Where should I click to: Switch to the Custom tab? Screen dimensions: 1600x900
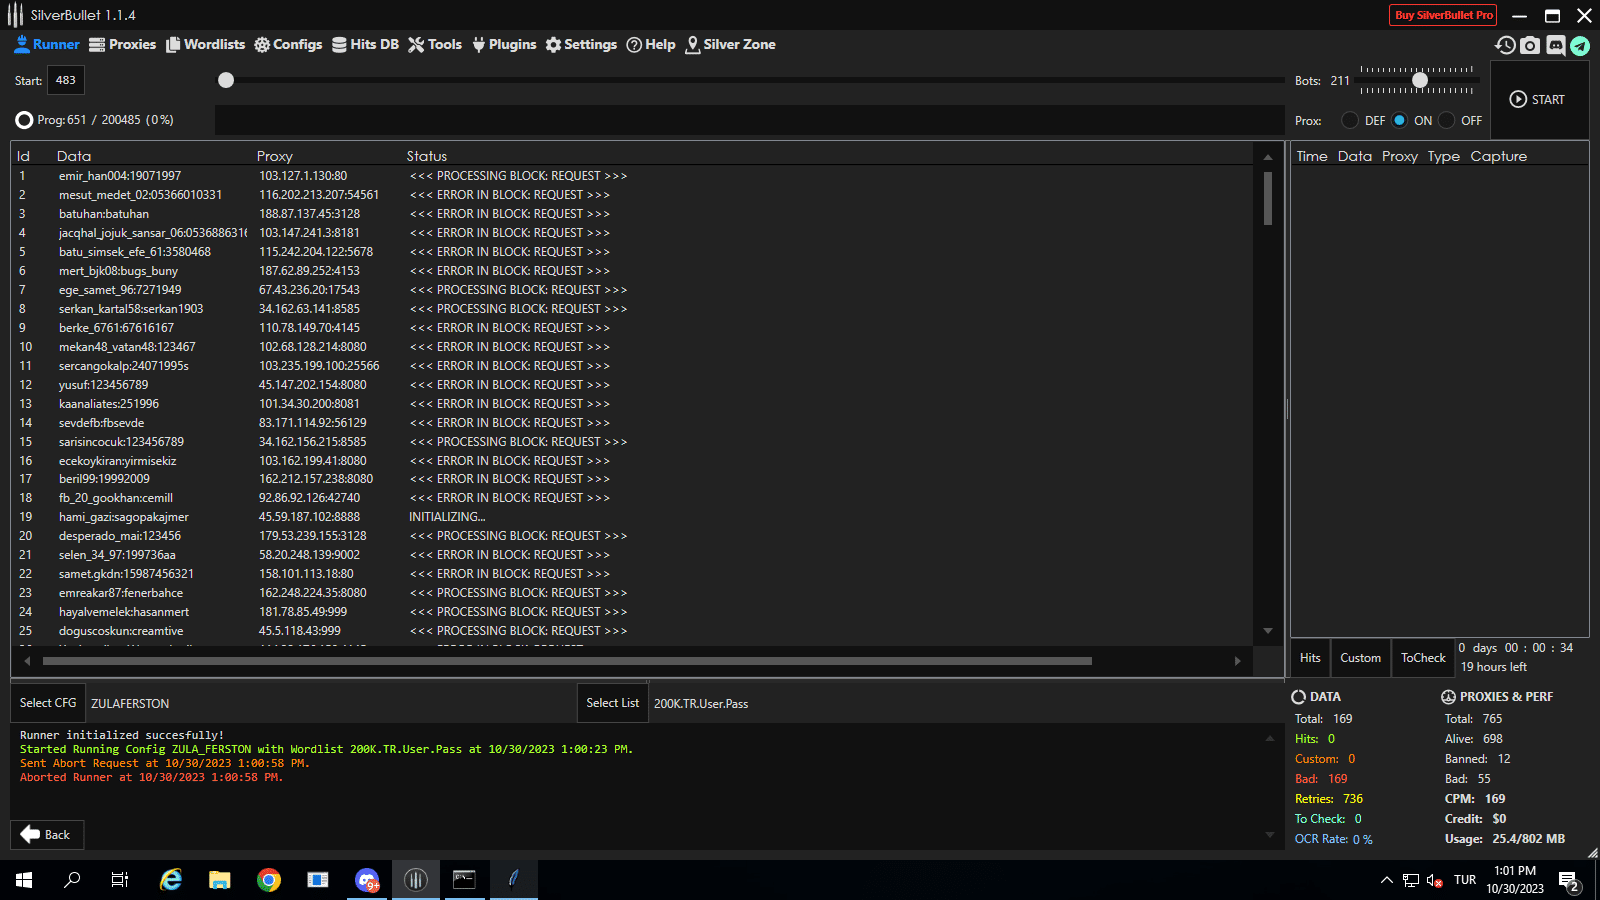[x=1360, y=658]
